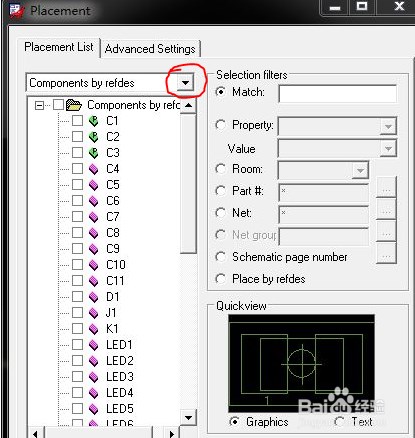Screen dimensions: 415x438
Task: Tick the C5 checkbox
Action: pyautogui.click(x=77, y=185)
